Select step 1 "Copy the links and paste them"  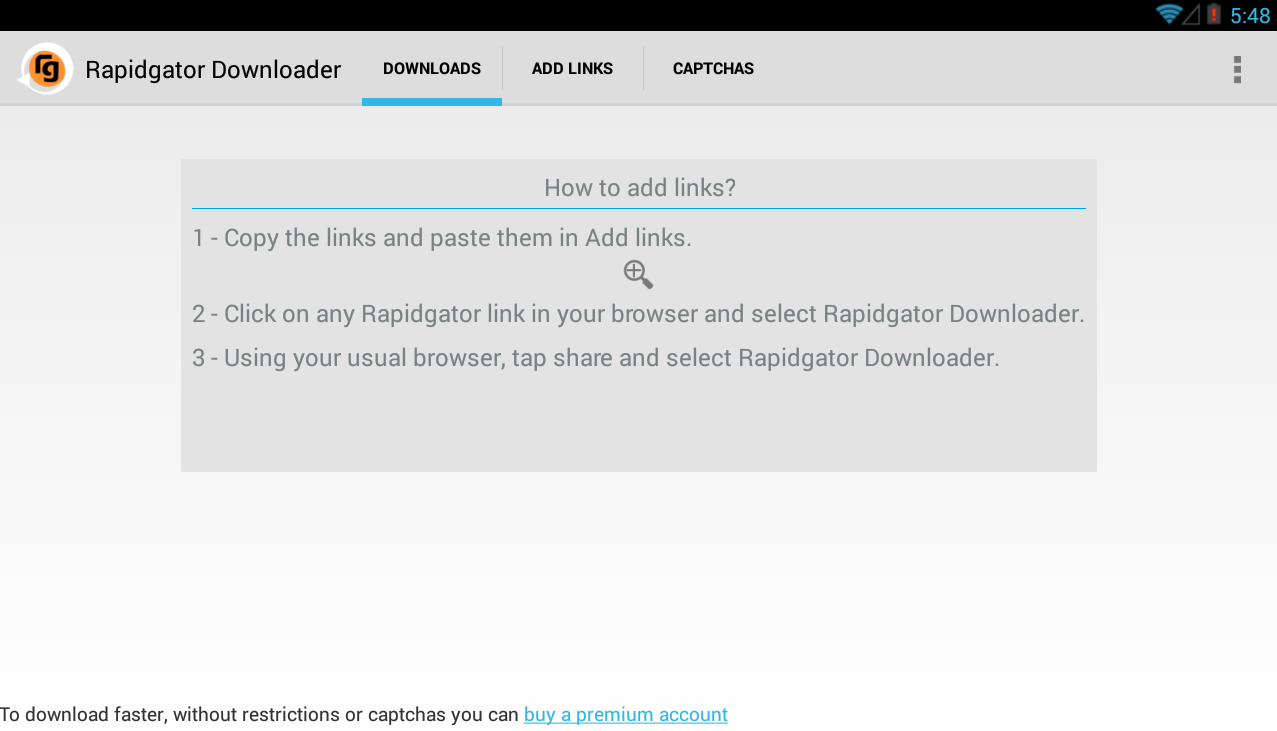(442, 238)
